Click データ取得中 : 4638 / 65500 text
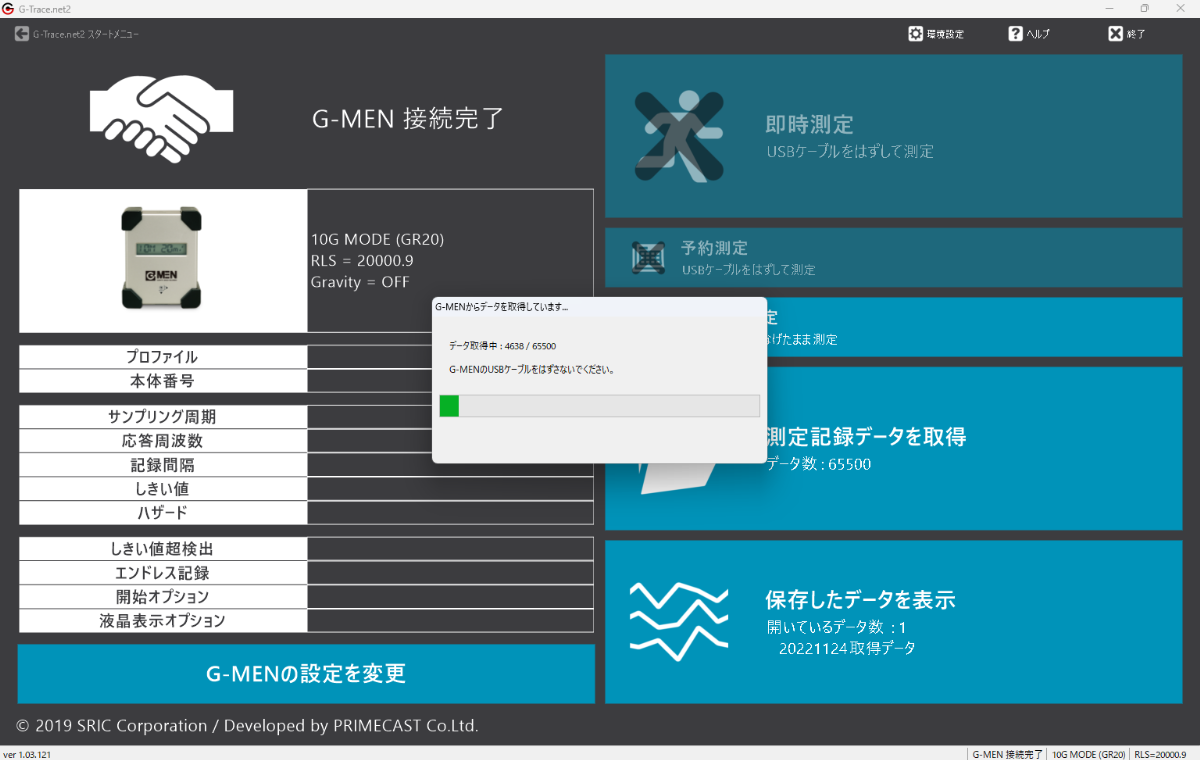This screenshot has height=760, width=1200. pyautogui.click(x=502, y=345)
